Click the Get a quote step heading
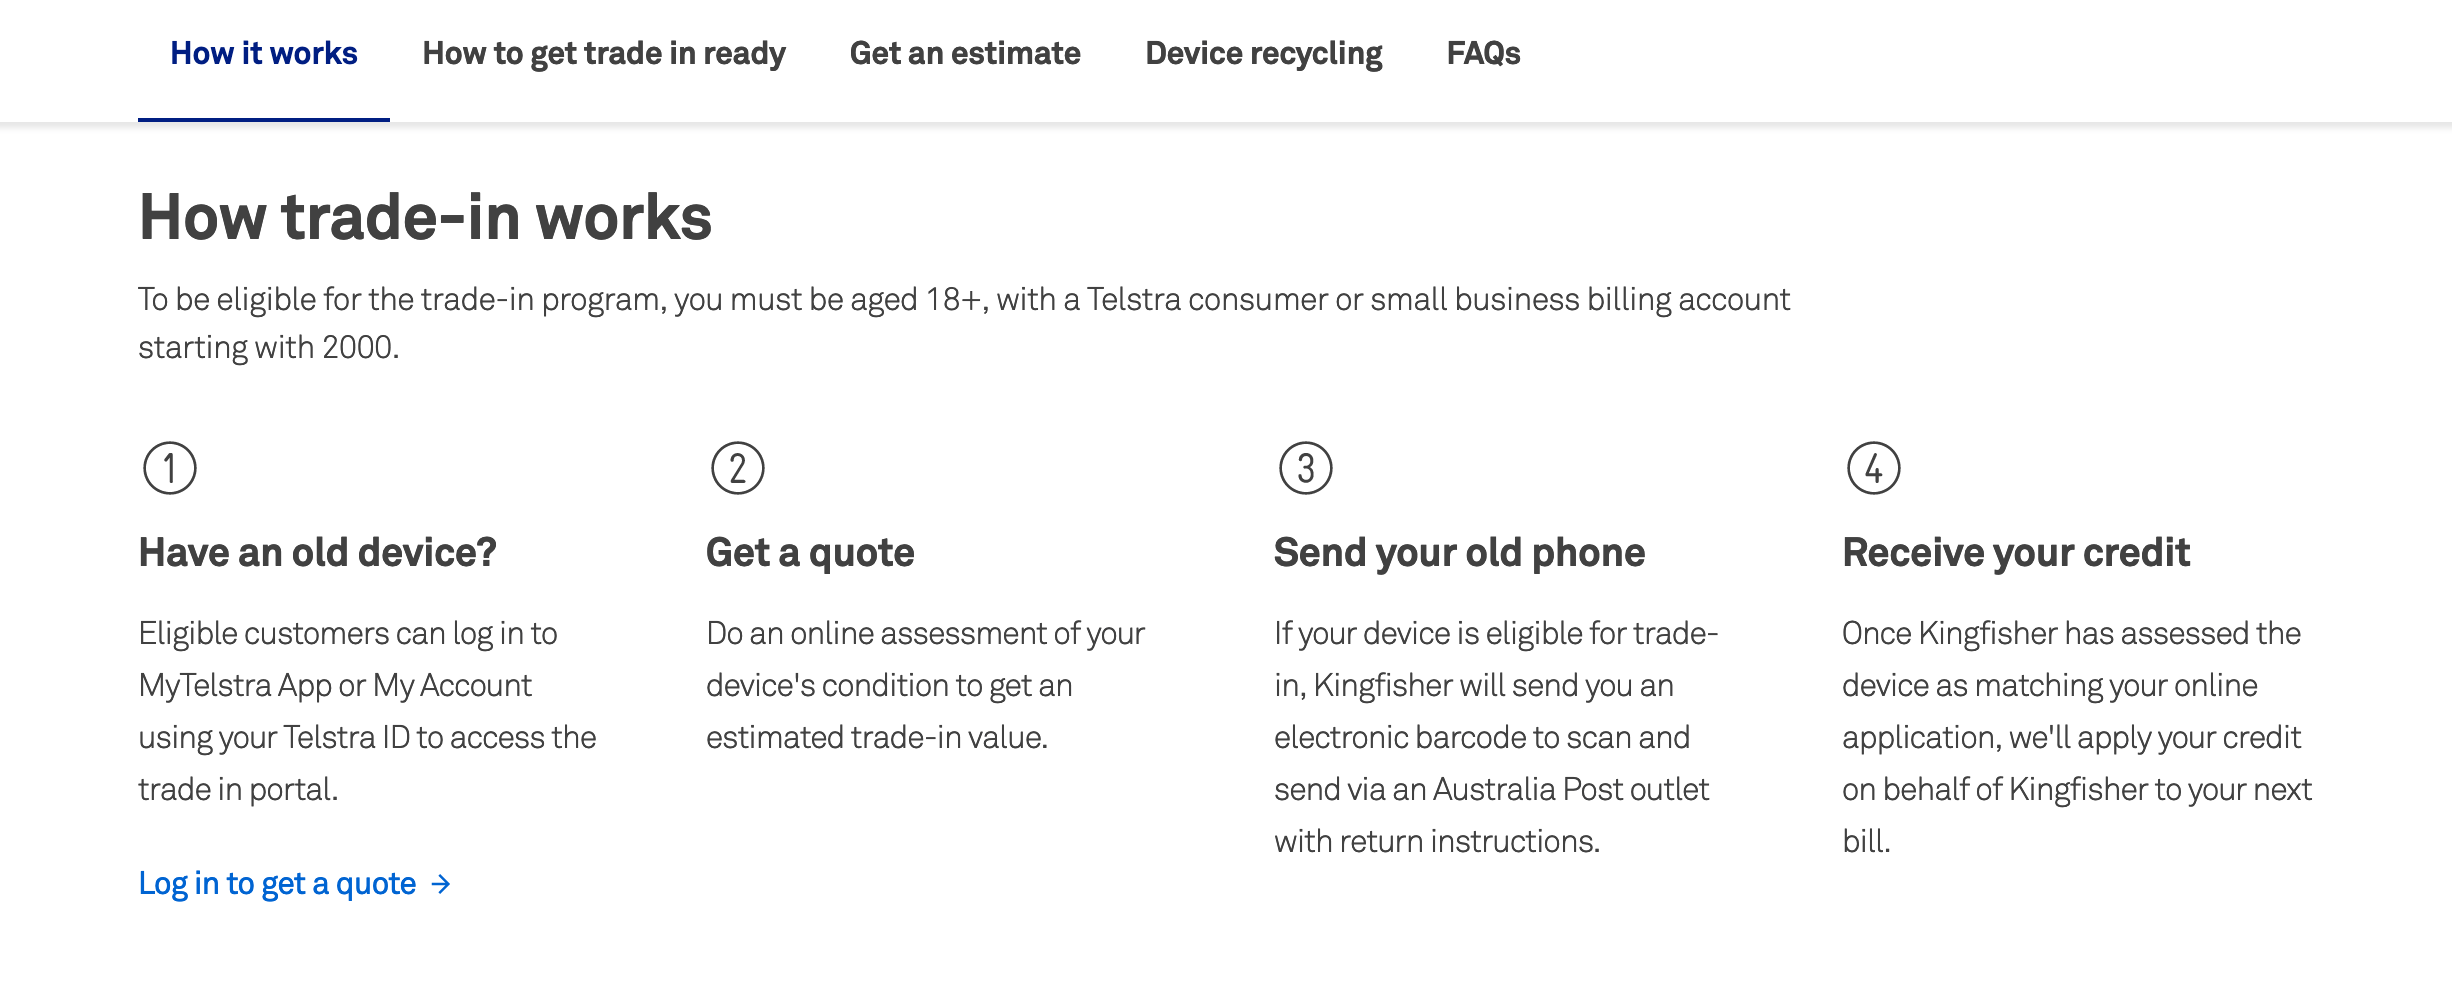 [x=810, y=553]
